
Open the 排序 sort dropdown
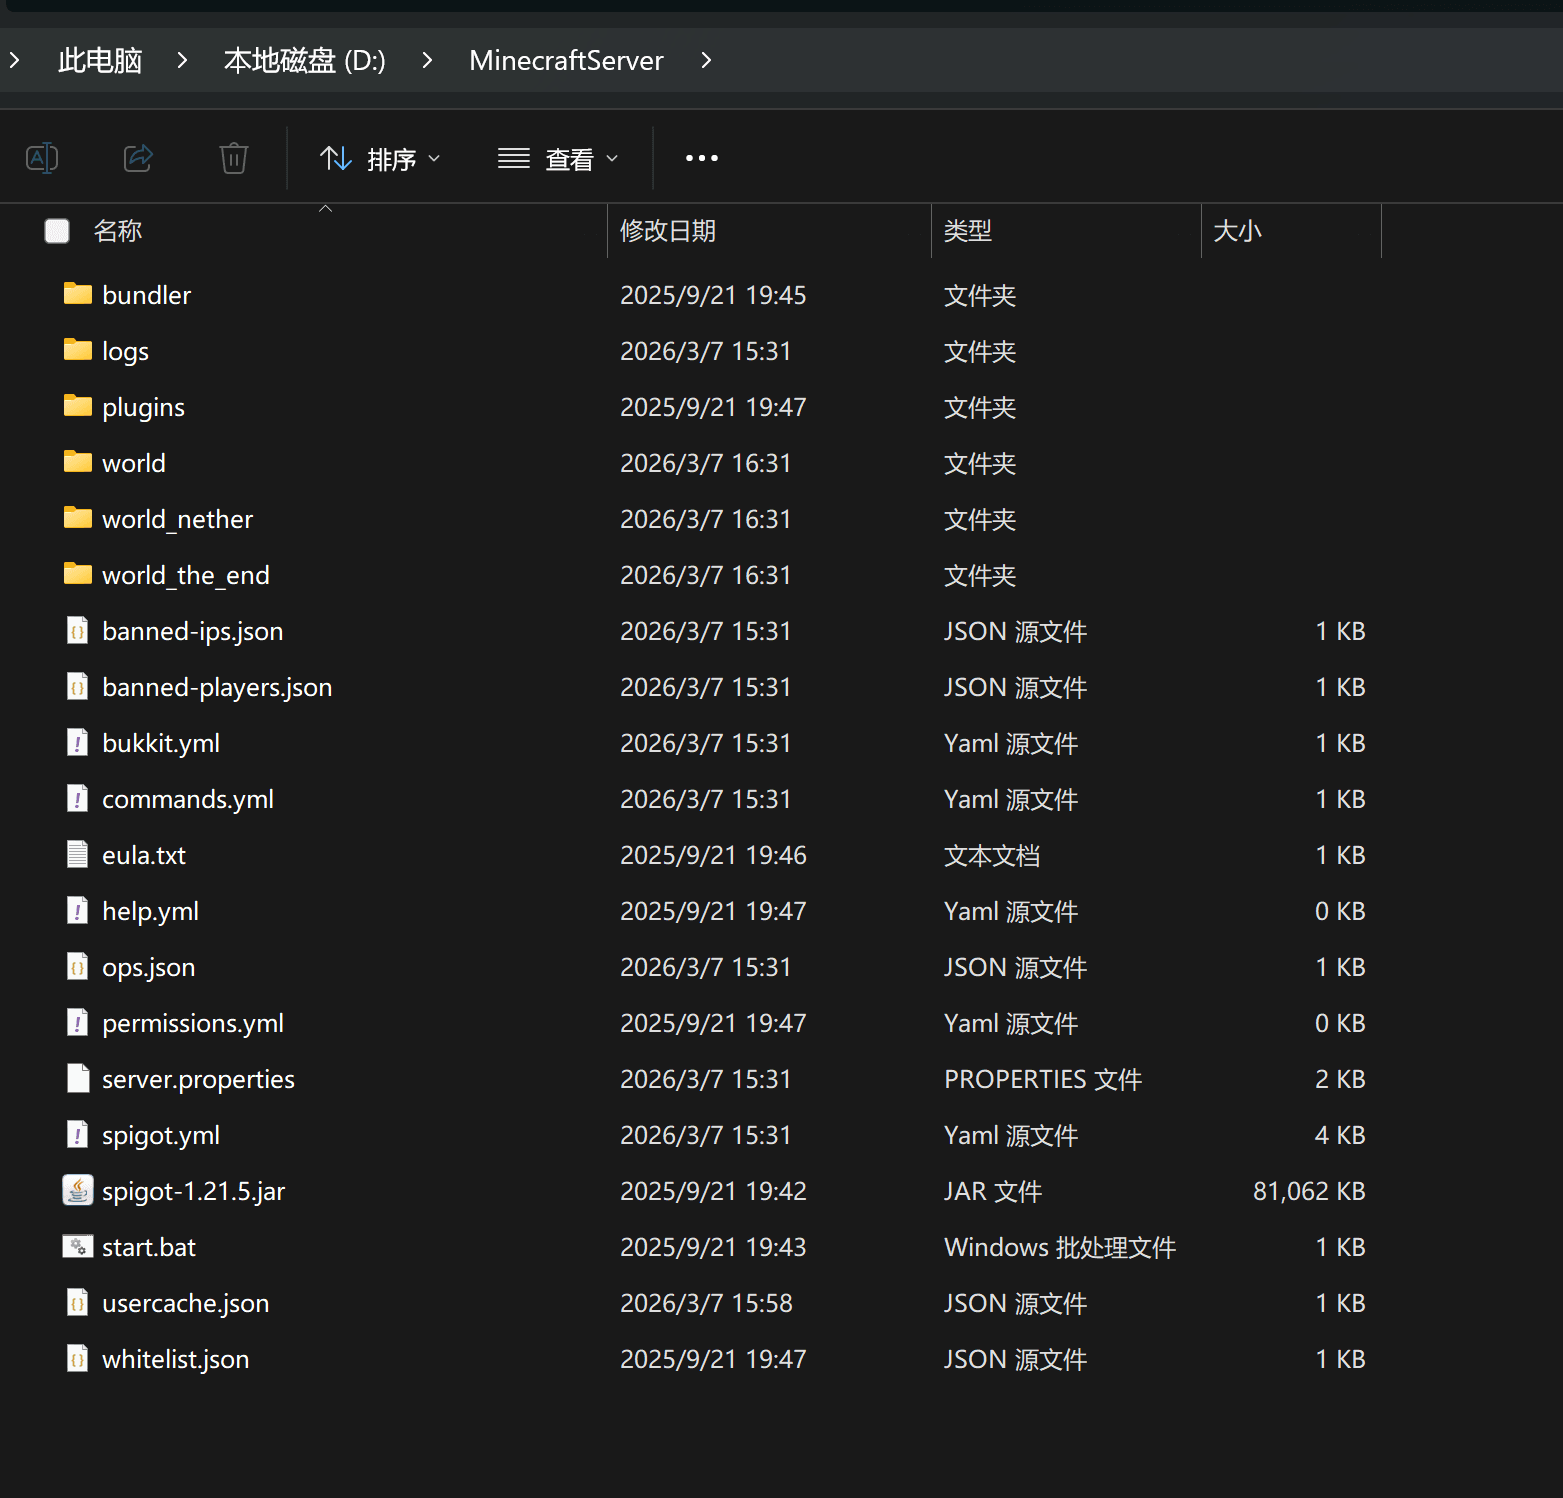click(x=380, y=159)
